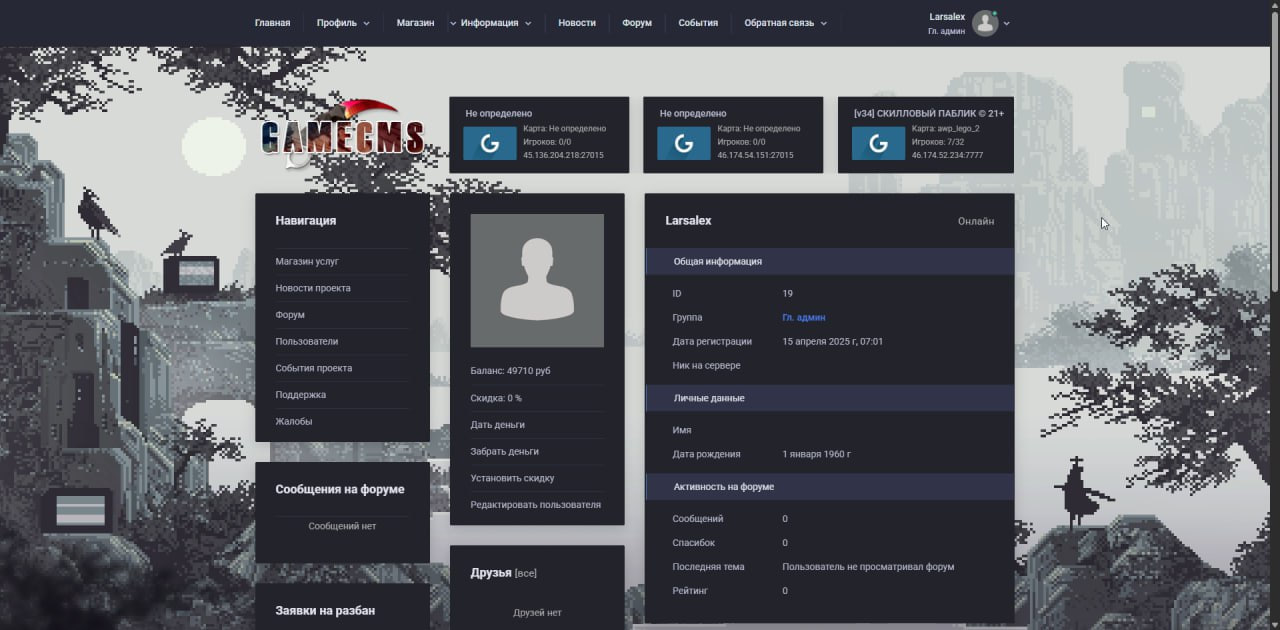Click the first server's game icon
Screen dimensions: 1280x630
click(x=489, y=144)
